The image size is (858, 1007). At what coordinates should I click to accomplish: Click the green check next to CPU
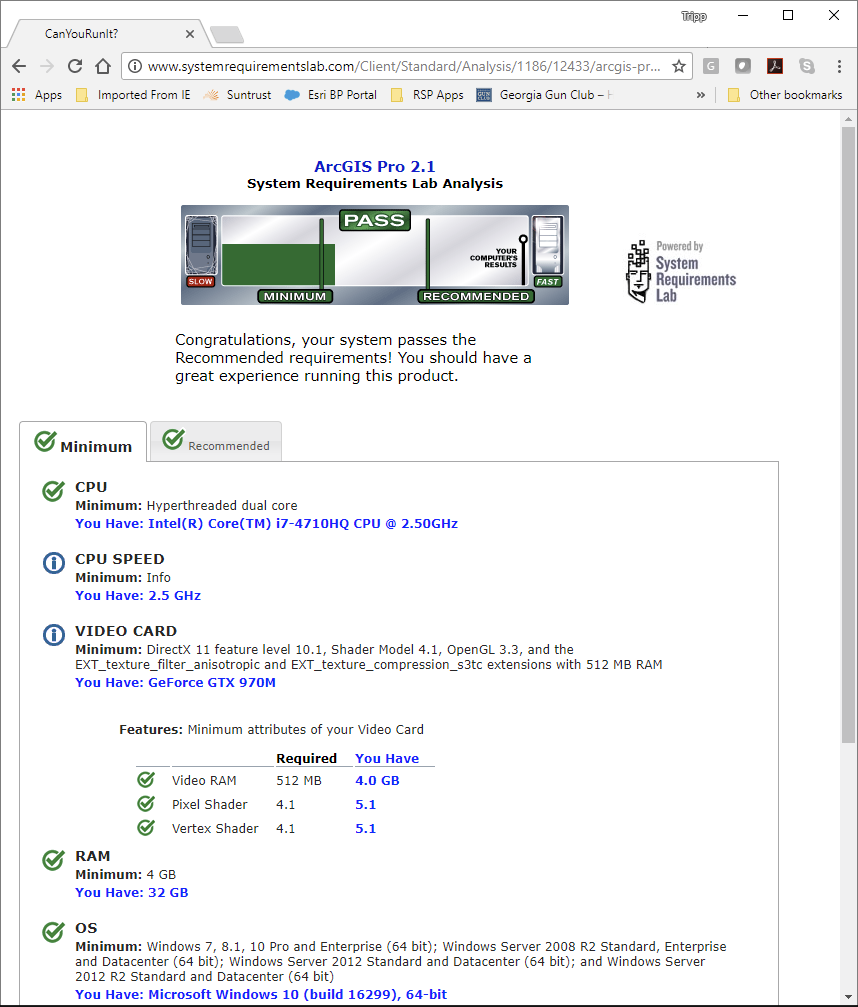53,491
